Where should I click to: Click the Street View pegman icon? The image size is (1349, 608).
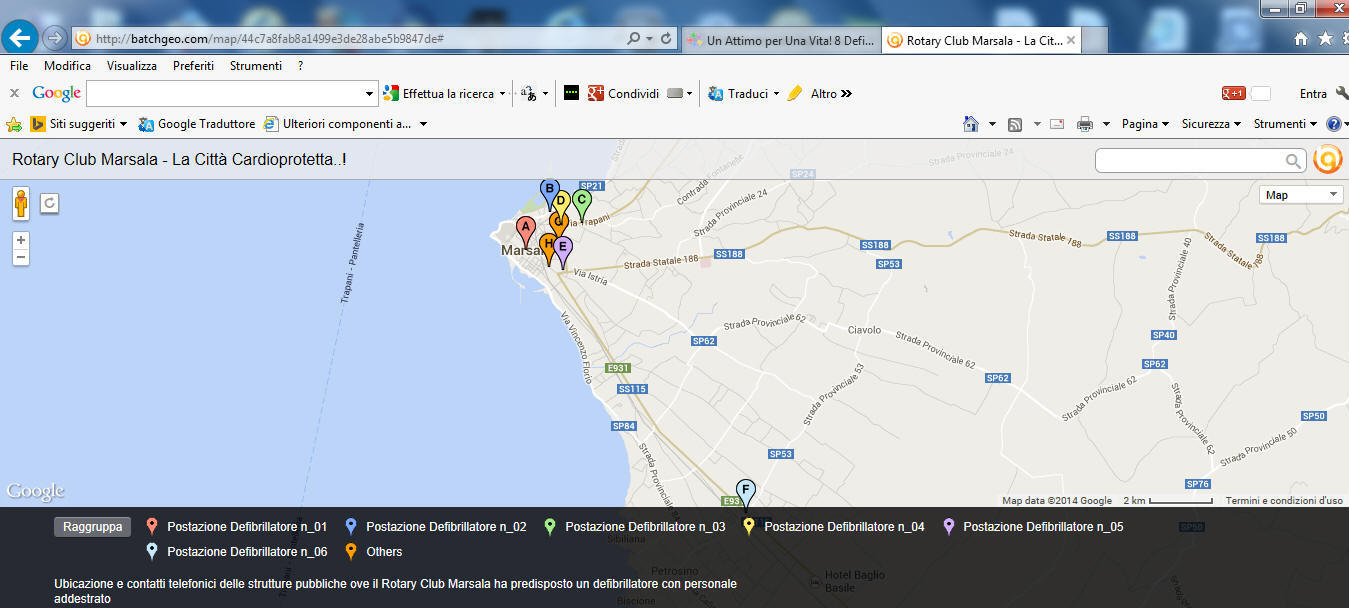pos(21,203)
